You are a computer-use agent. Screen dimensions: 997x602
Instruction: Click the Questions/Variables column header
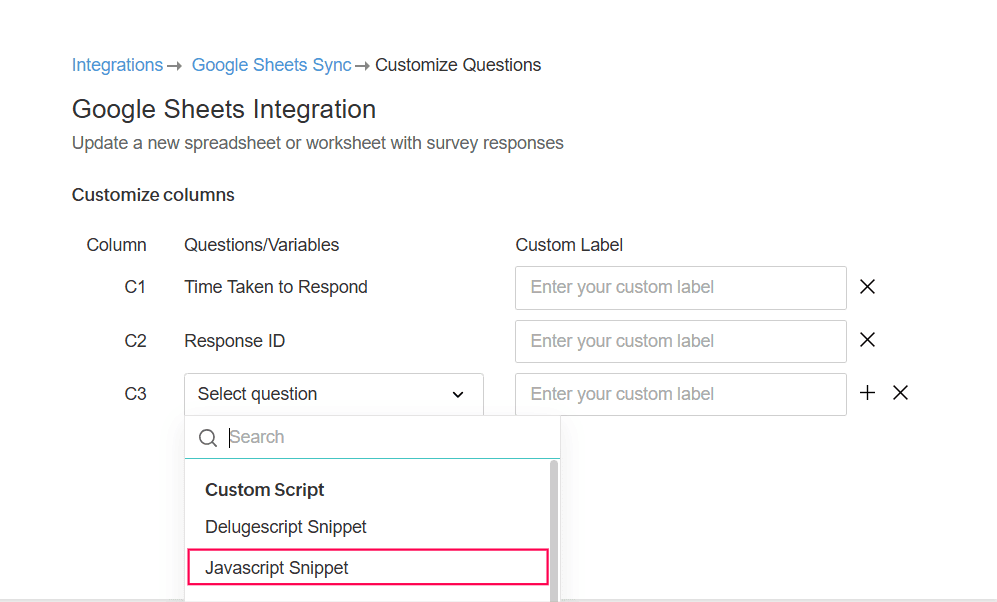(x=262, y=245)
